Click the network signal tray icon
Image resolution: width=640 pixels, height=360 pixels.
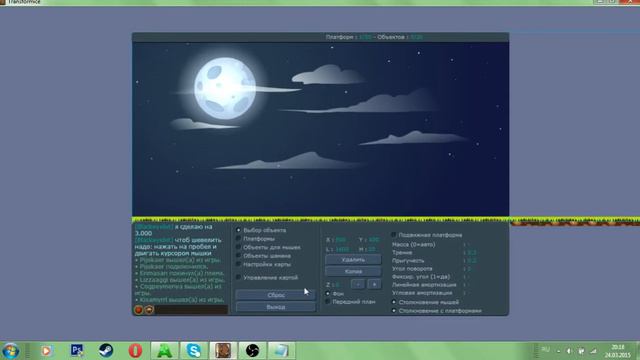pos(593,351)
